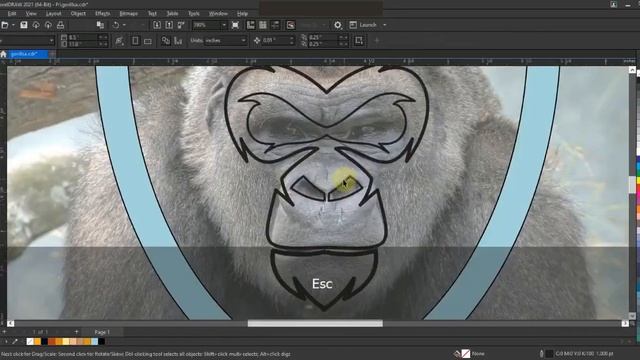Screen dimensions: 640x360
Task: Select the light blue document palette swatch
Action: (95, 341)
